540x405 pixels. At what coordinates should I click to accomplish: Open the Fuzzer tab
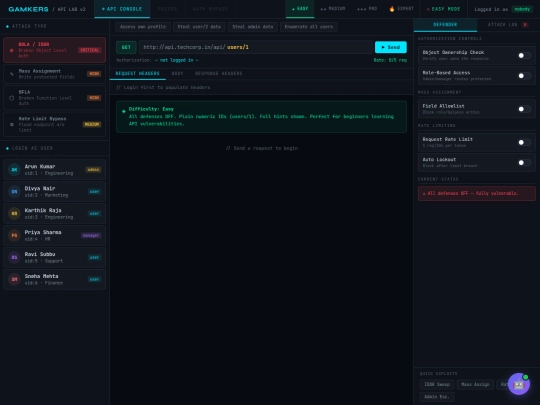[x=167, y=9]
